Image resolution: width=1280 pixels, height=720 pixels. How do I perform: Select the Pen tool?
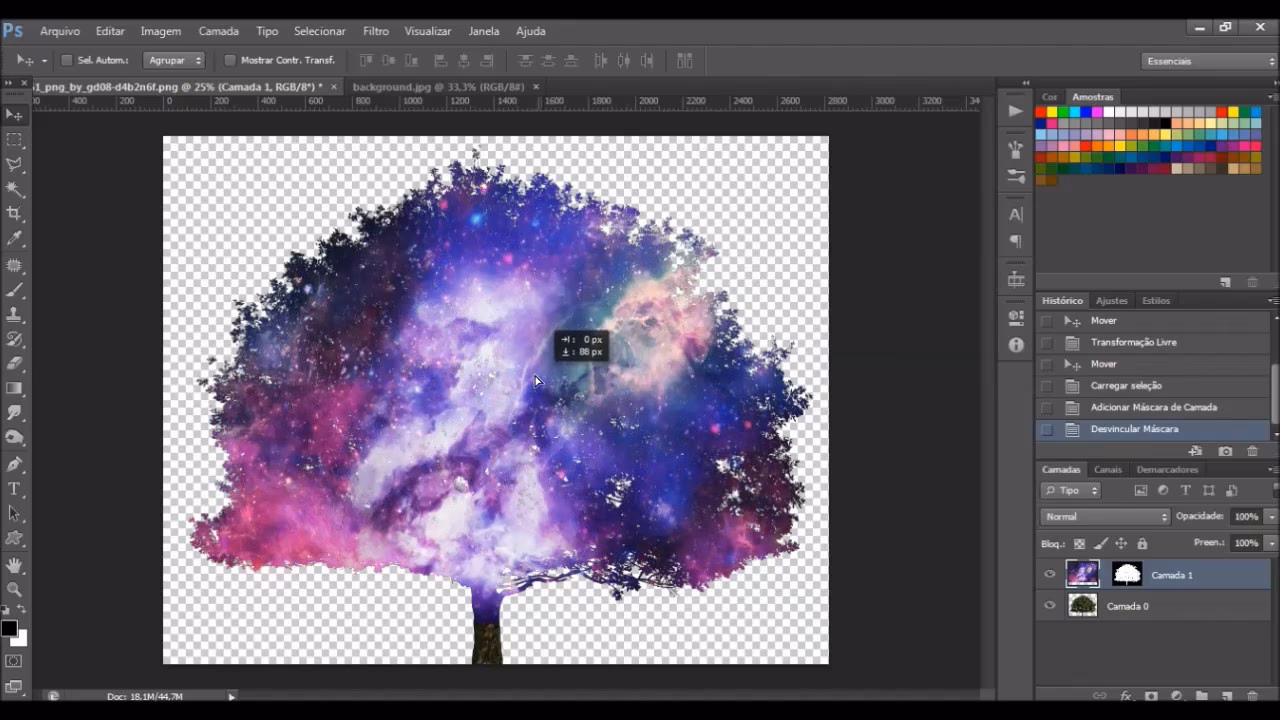(14, 464)
